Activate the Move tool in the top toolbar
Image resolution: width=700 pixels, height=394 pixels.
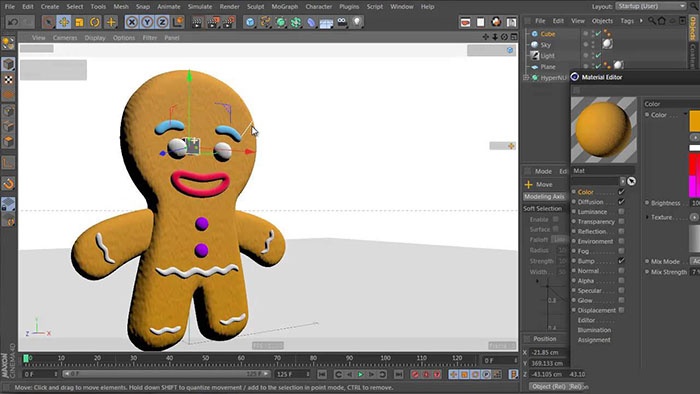(64, 21)
